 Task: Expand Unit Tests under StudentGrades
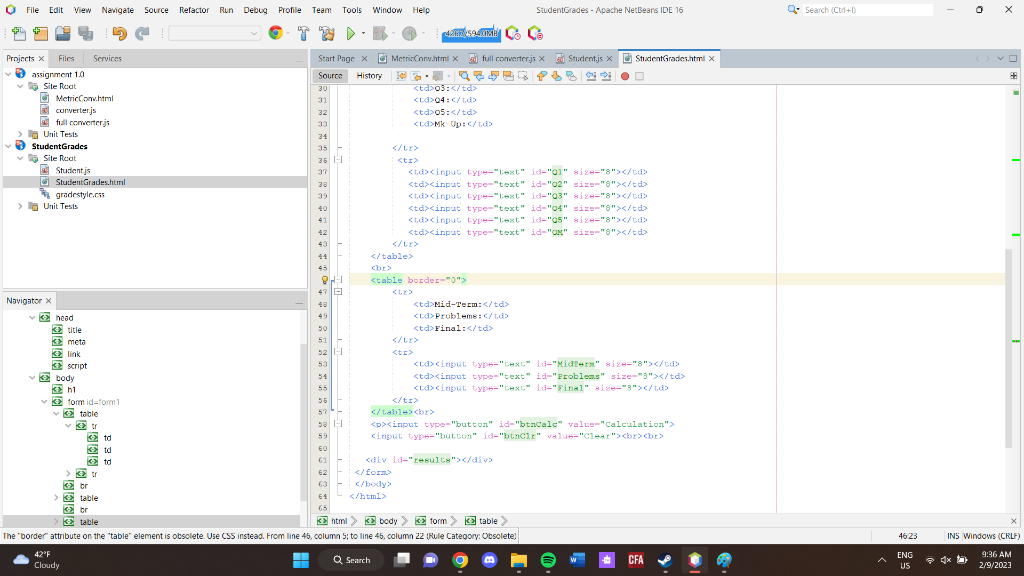pyautogui.click(x=22, y=206)
